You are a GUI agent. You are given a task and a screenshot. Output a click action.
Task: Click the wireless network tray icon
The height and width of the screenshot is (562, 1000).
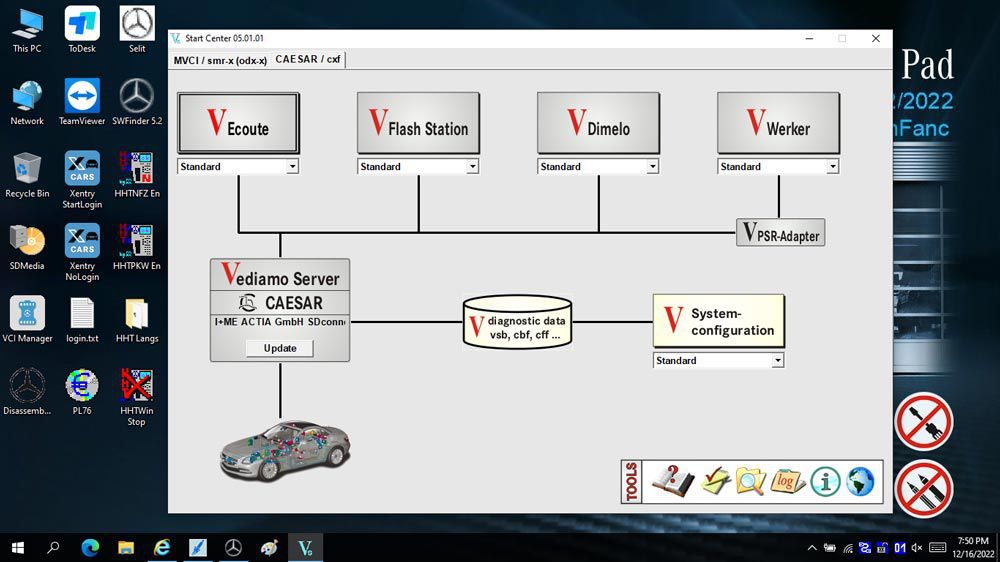[x=848, y=547]
